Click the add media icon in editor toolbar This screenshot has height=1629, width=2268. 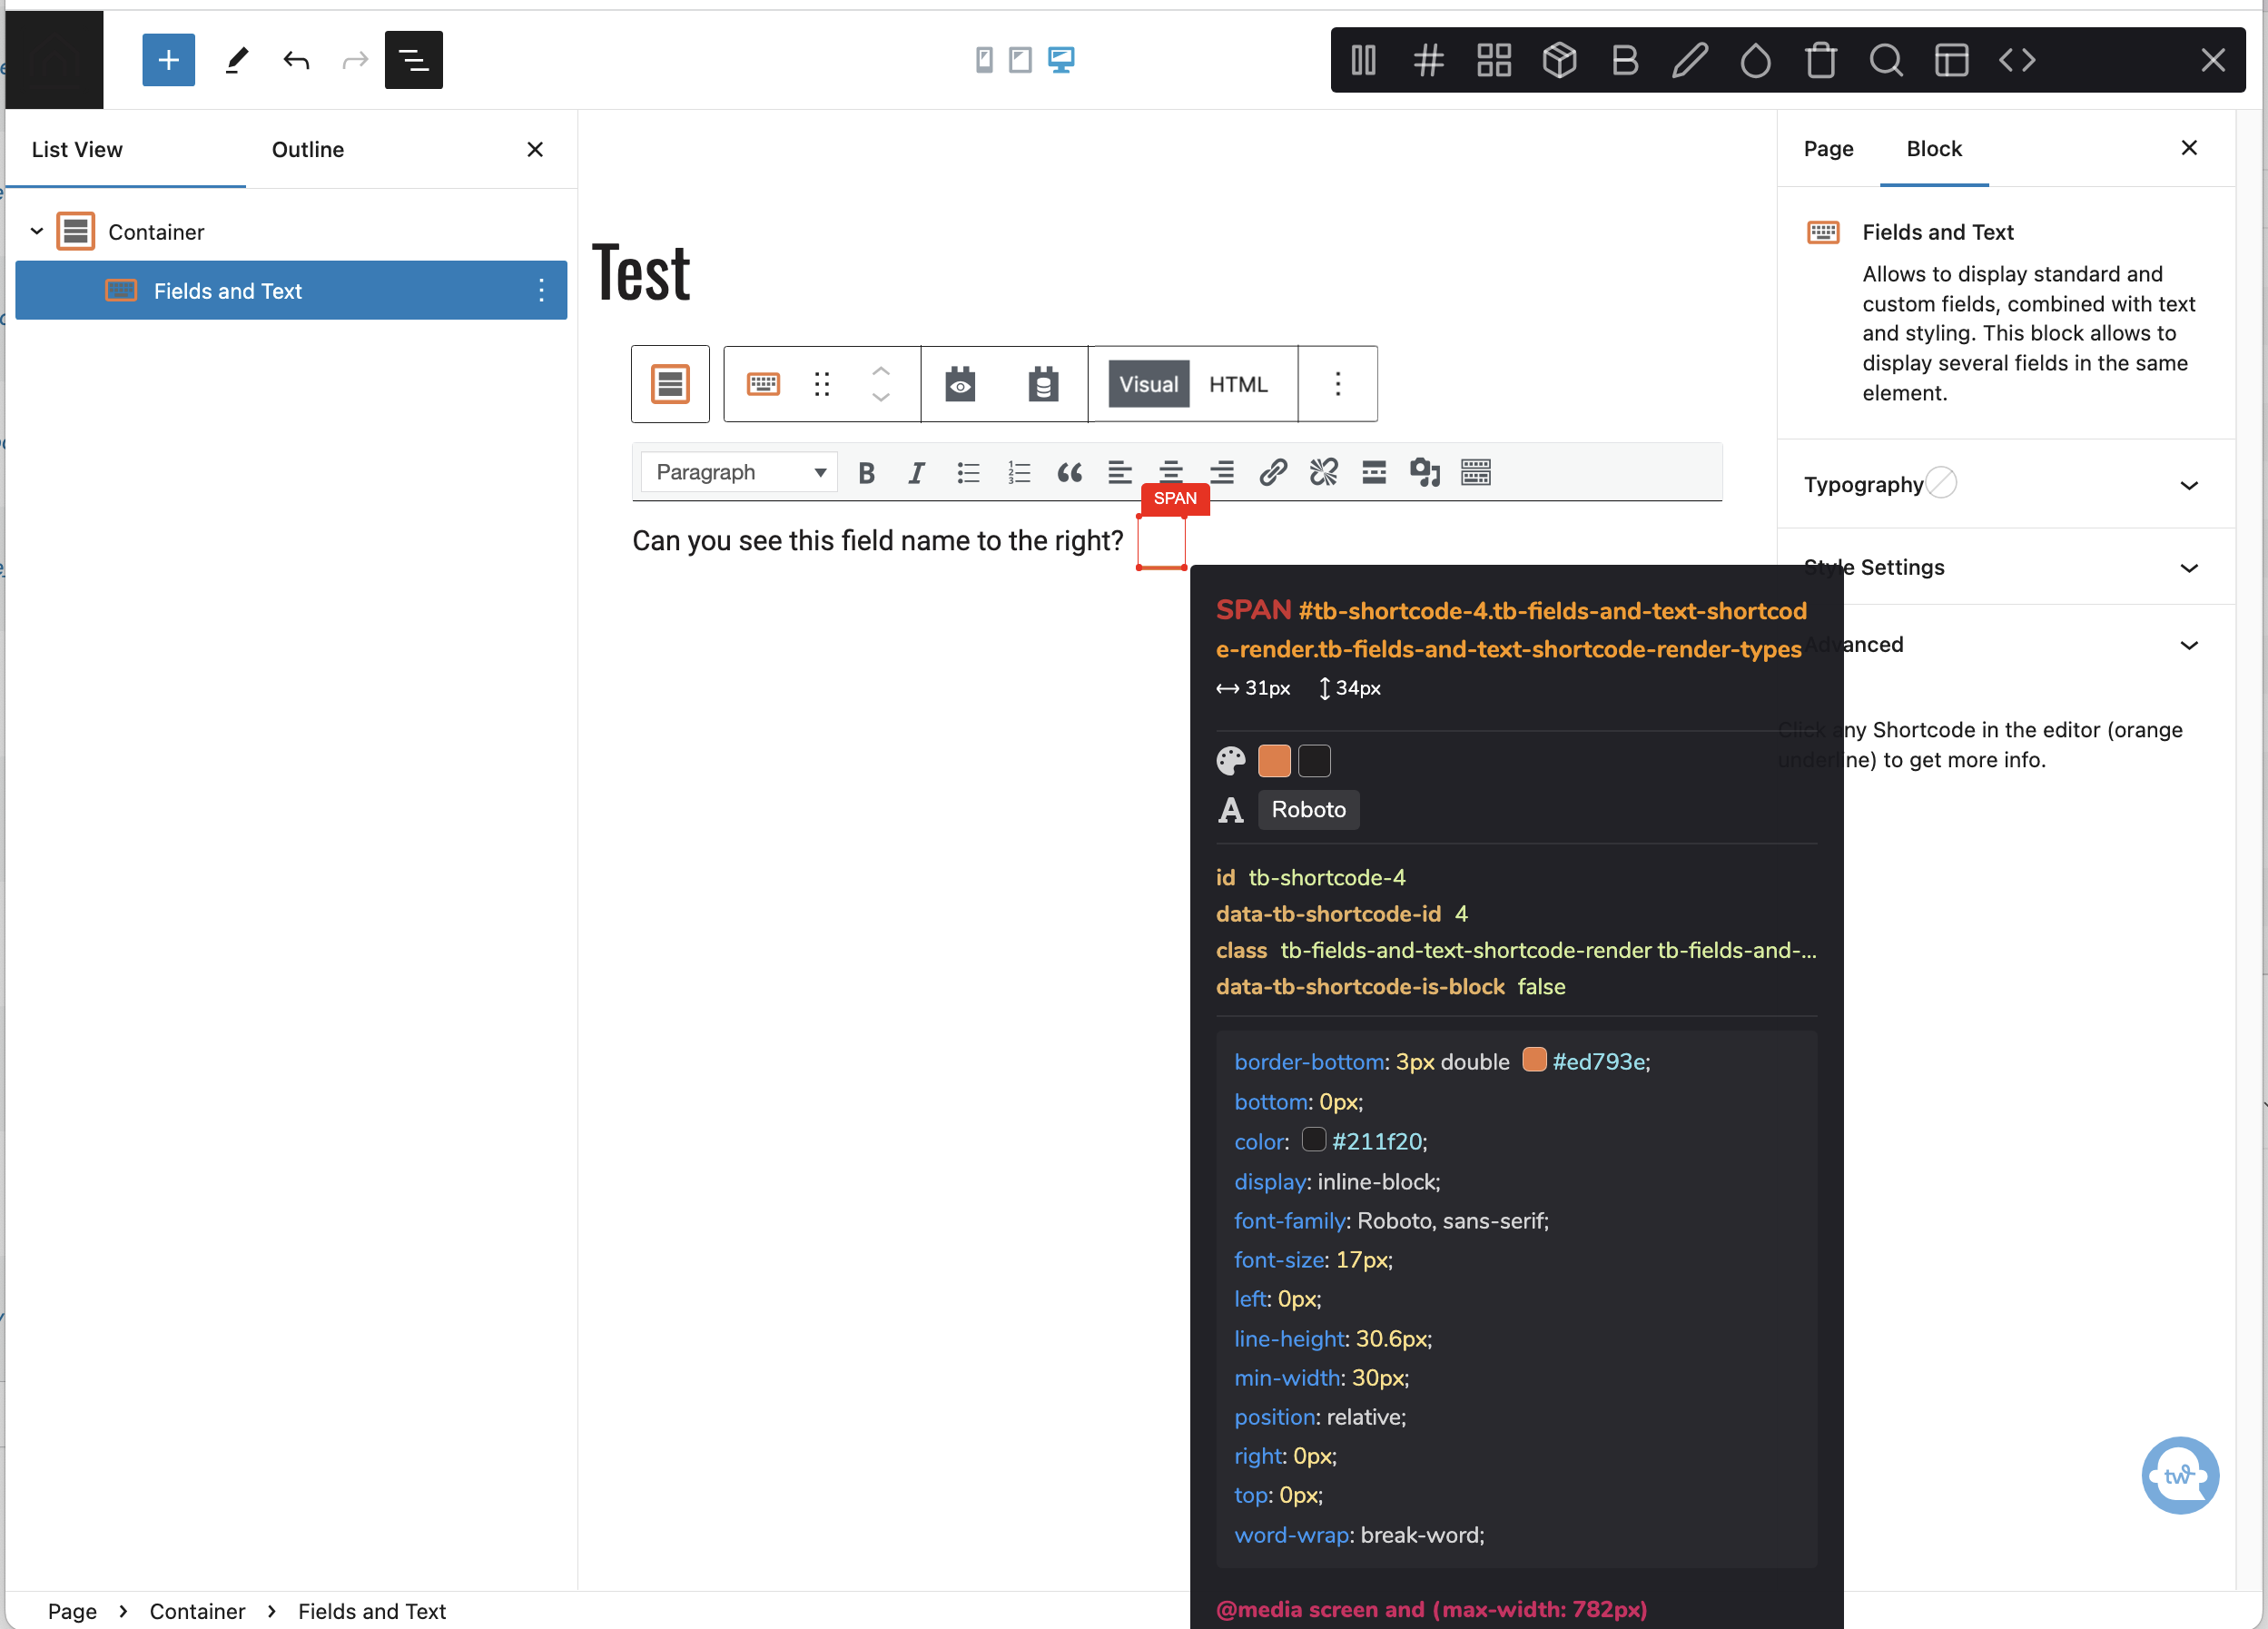[x=1425, y=472]
